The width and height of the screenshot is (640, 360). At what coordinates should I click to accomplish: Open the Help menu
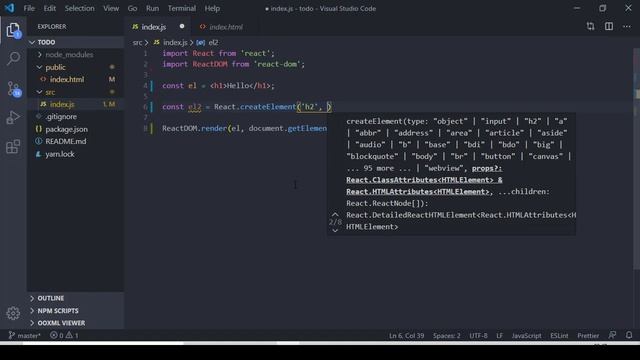click(x=212, y=8)
